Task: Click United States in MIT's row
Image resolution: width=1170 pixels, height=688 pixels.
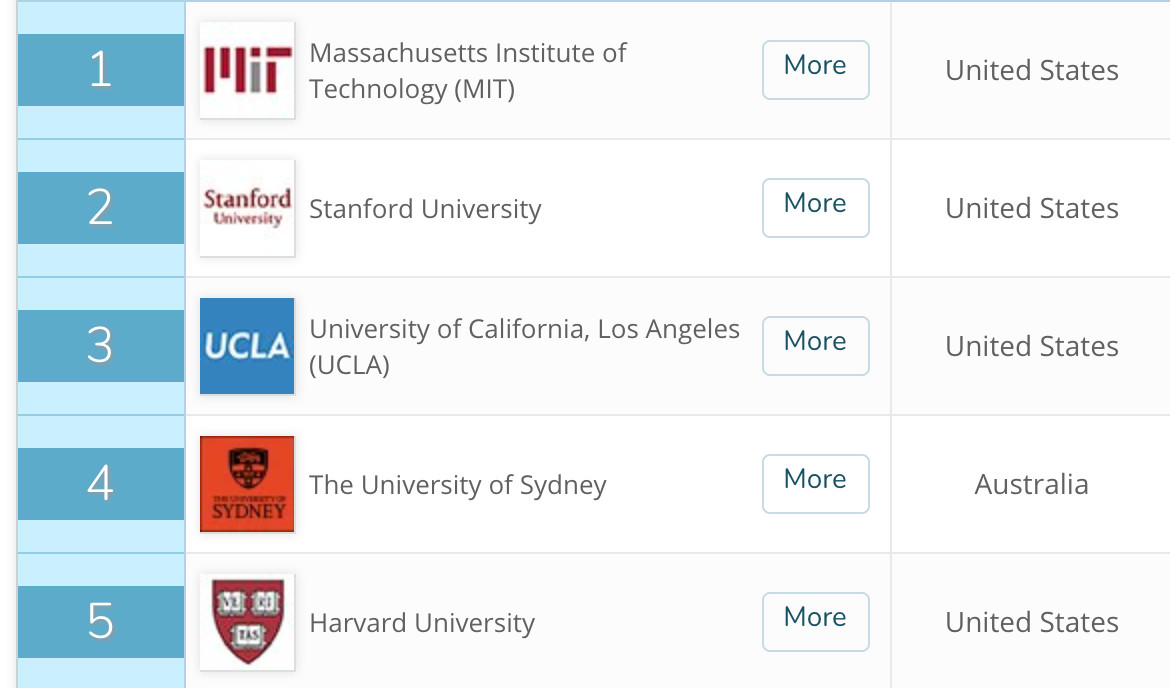Action: click(1031, 71)
